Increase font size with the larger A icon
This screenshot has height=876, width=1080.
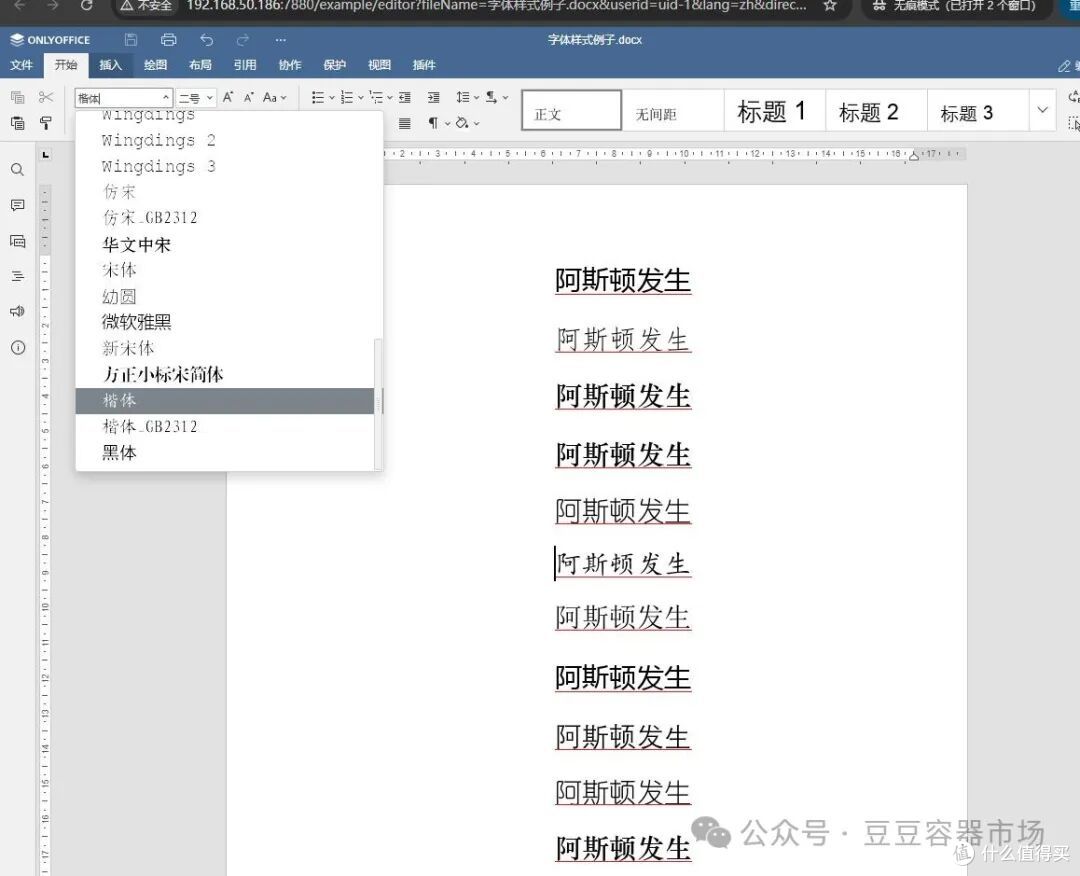pos(228,97)
